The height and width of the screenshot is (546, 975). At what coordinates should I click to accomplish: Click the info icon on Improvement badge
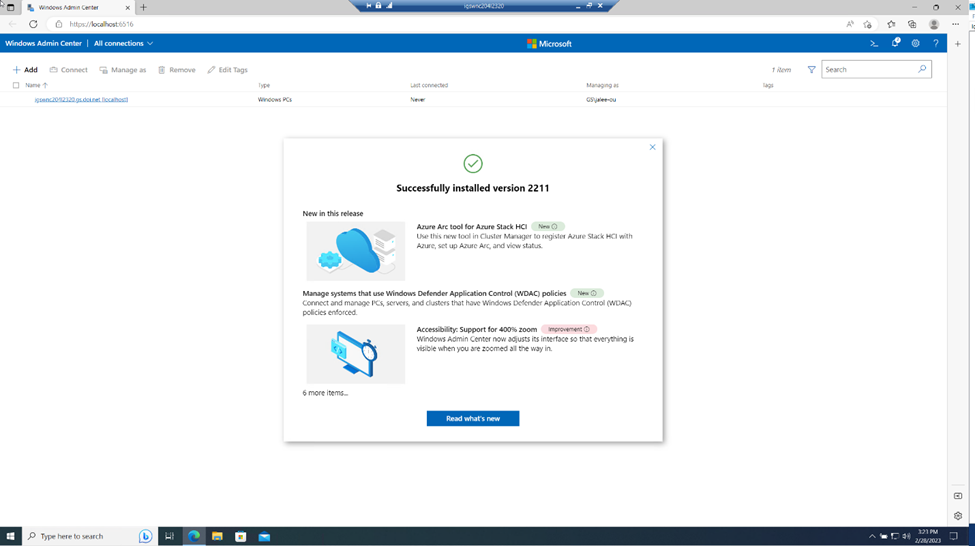(x=587, y=330)
